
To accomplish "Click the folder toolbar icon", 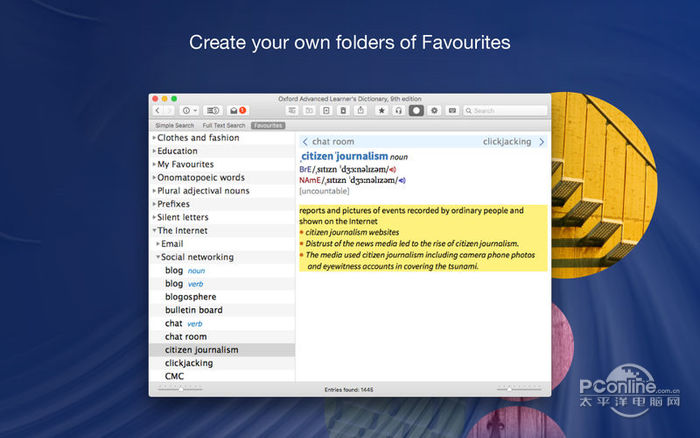I will [x=309, y=110].
